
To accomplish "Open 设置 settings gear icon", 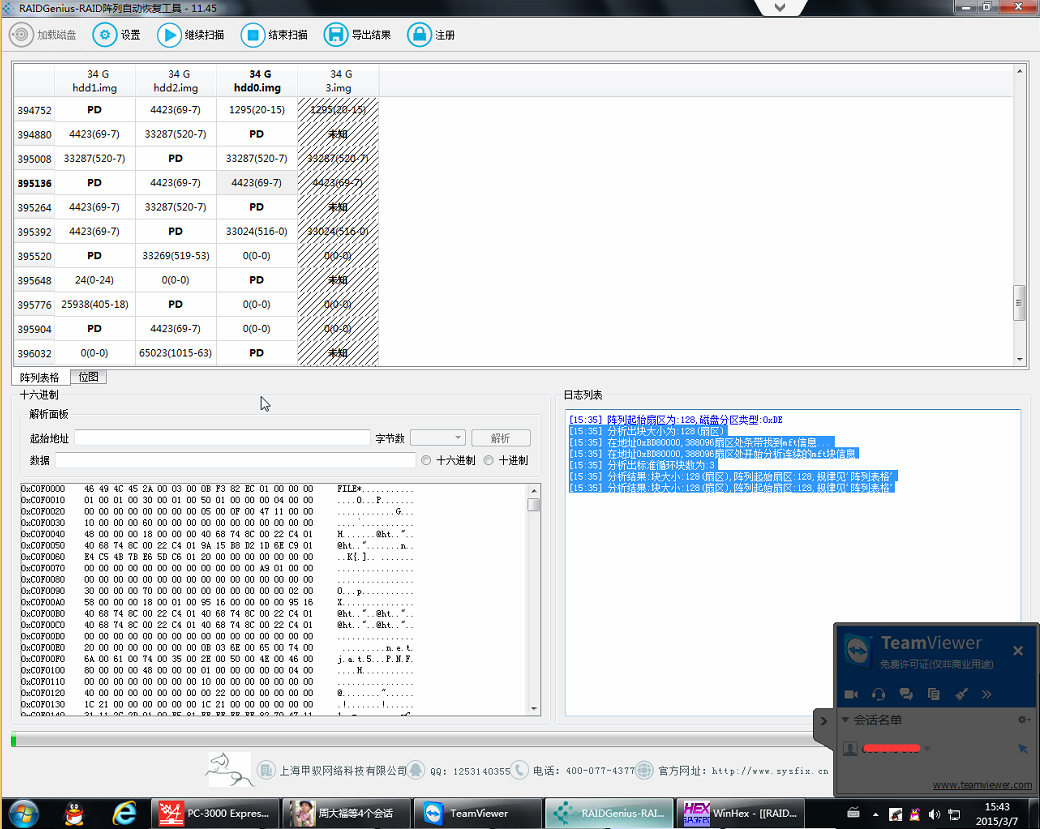I will [104, 34].
